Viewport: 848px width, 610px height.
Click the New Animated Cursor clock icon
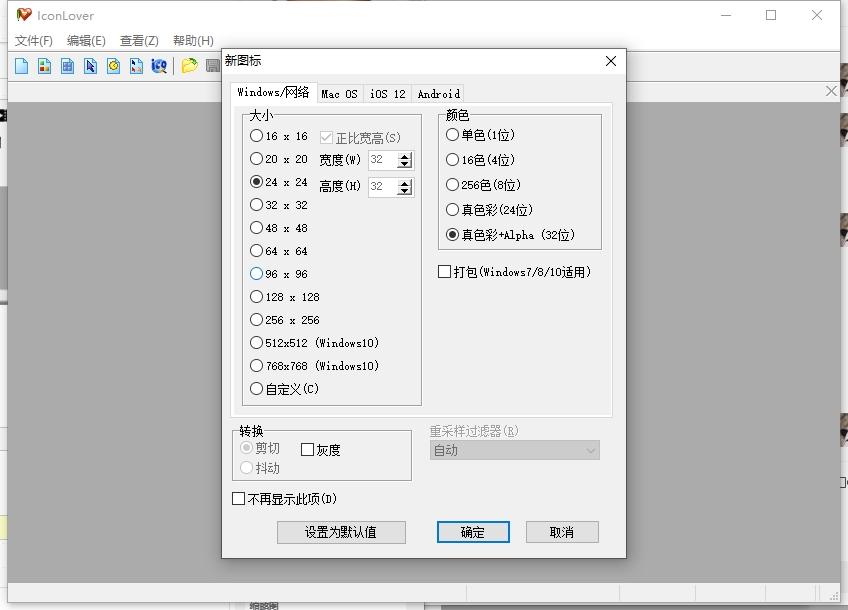(x=115, y=65)
